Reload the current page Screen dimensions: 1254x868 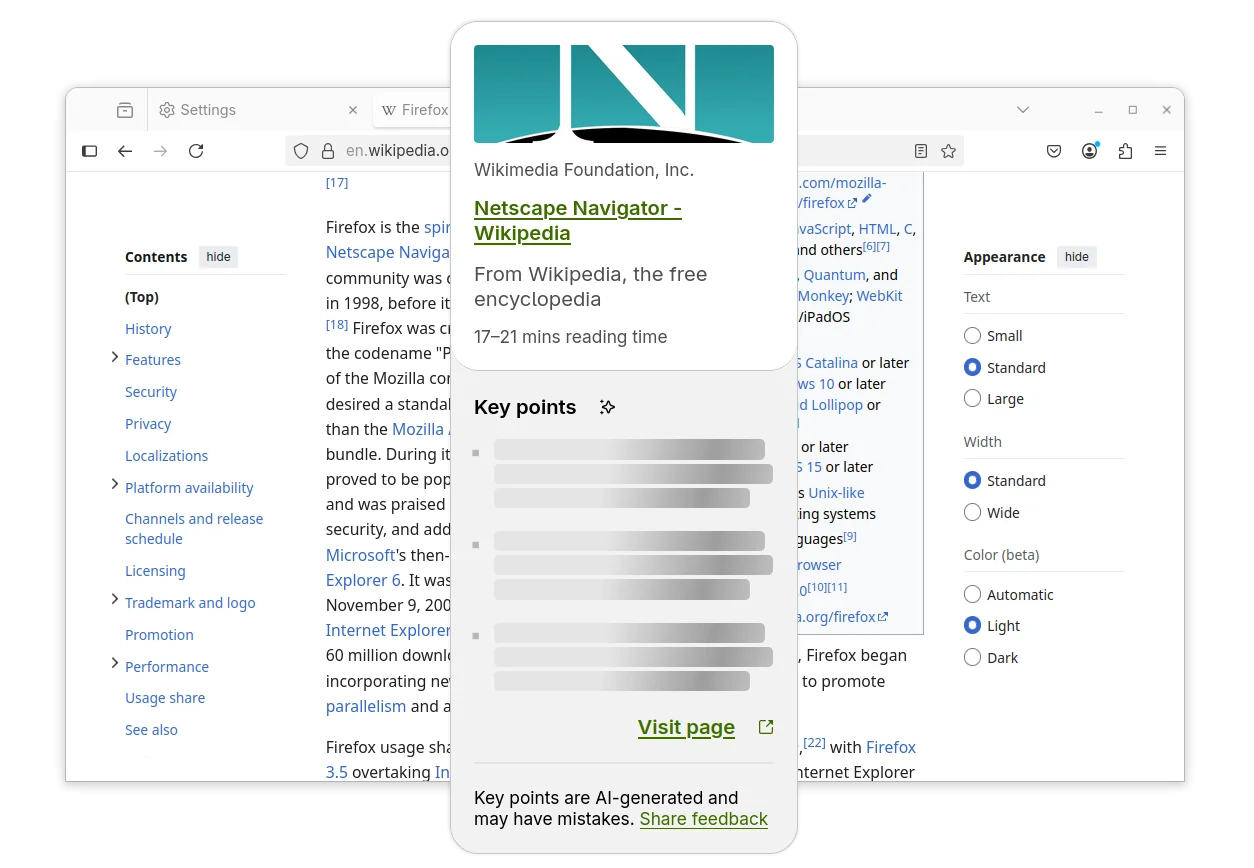click(x=196, y=151)
